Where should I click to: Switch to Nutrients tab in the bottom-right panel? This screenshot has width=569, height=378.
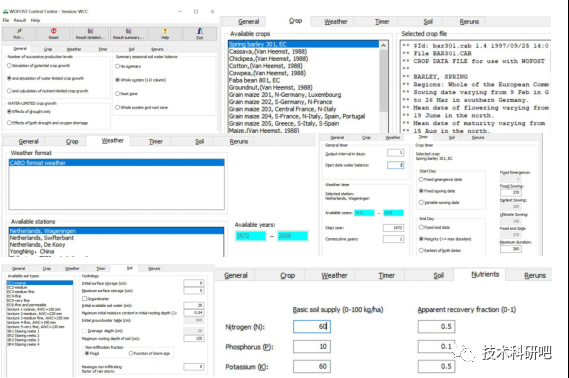coord(485,275)
